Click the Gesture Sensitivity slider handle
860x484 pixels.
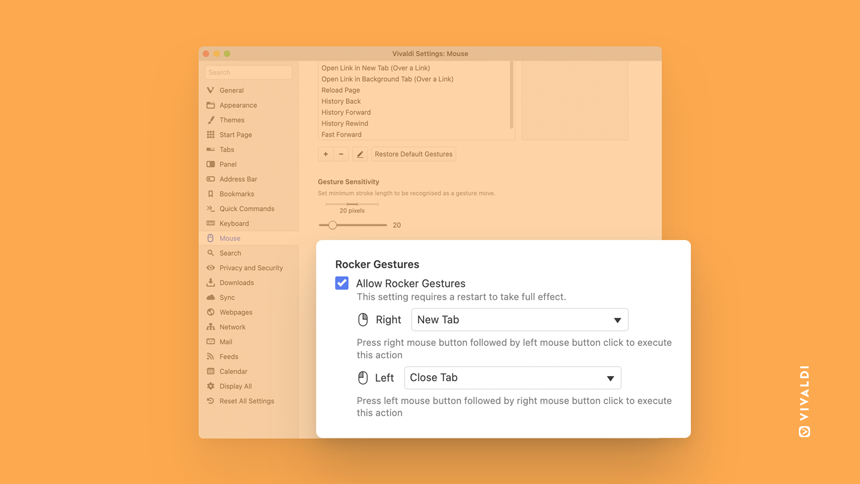click(332, 225)
